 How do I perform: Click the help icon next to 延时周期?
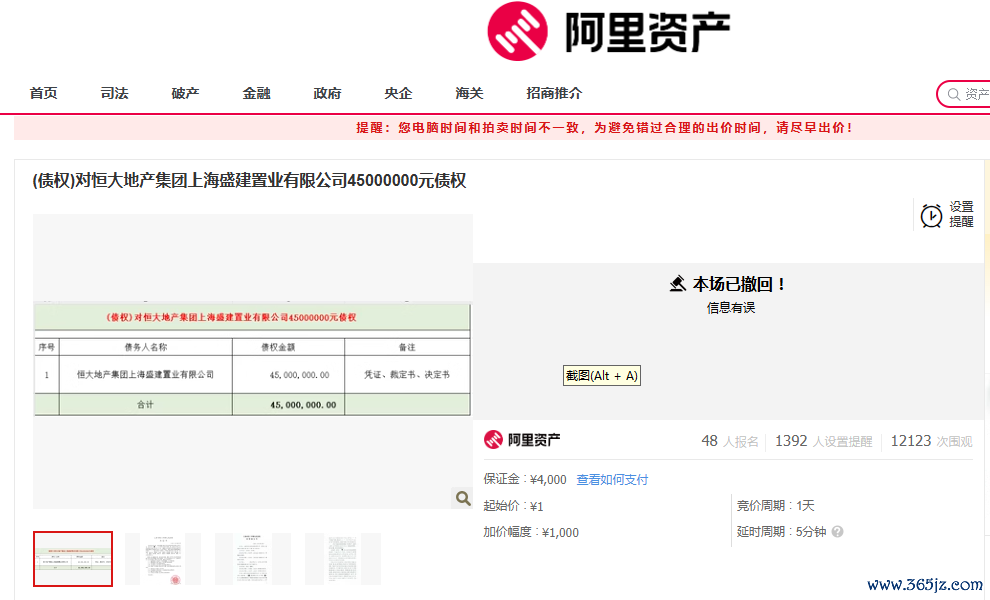(x=837, y=532)
